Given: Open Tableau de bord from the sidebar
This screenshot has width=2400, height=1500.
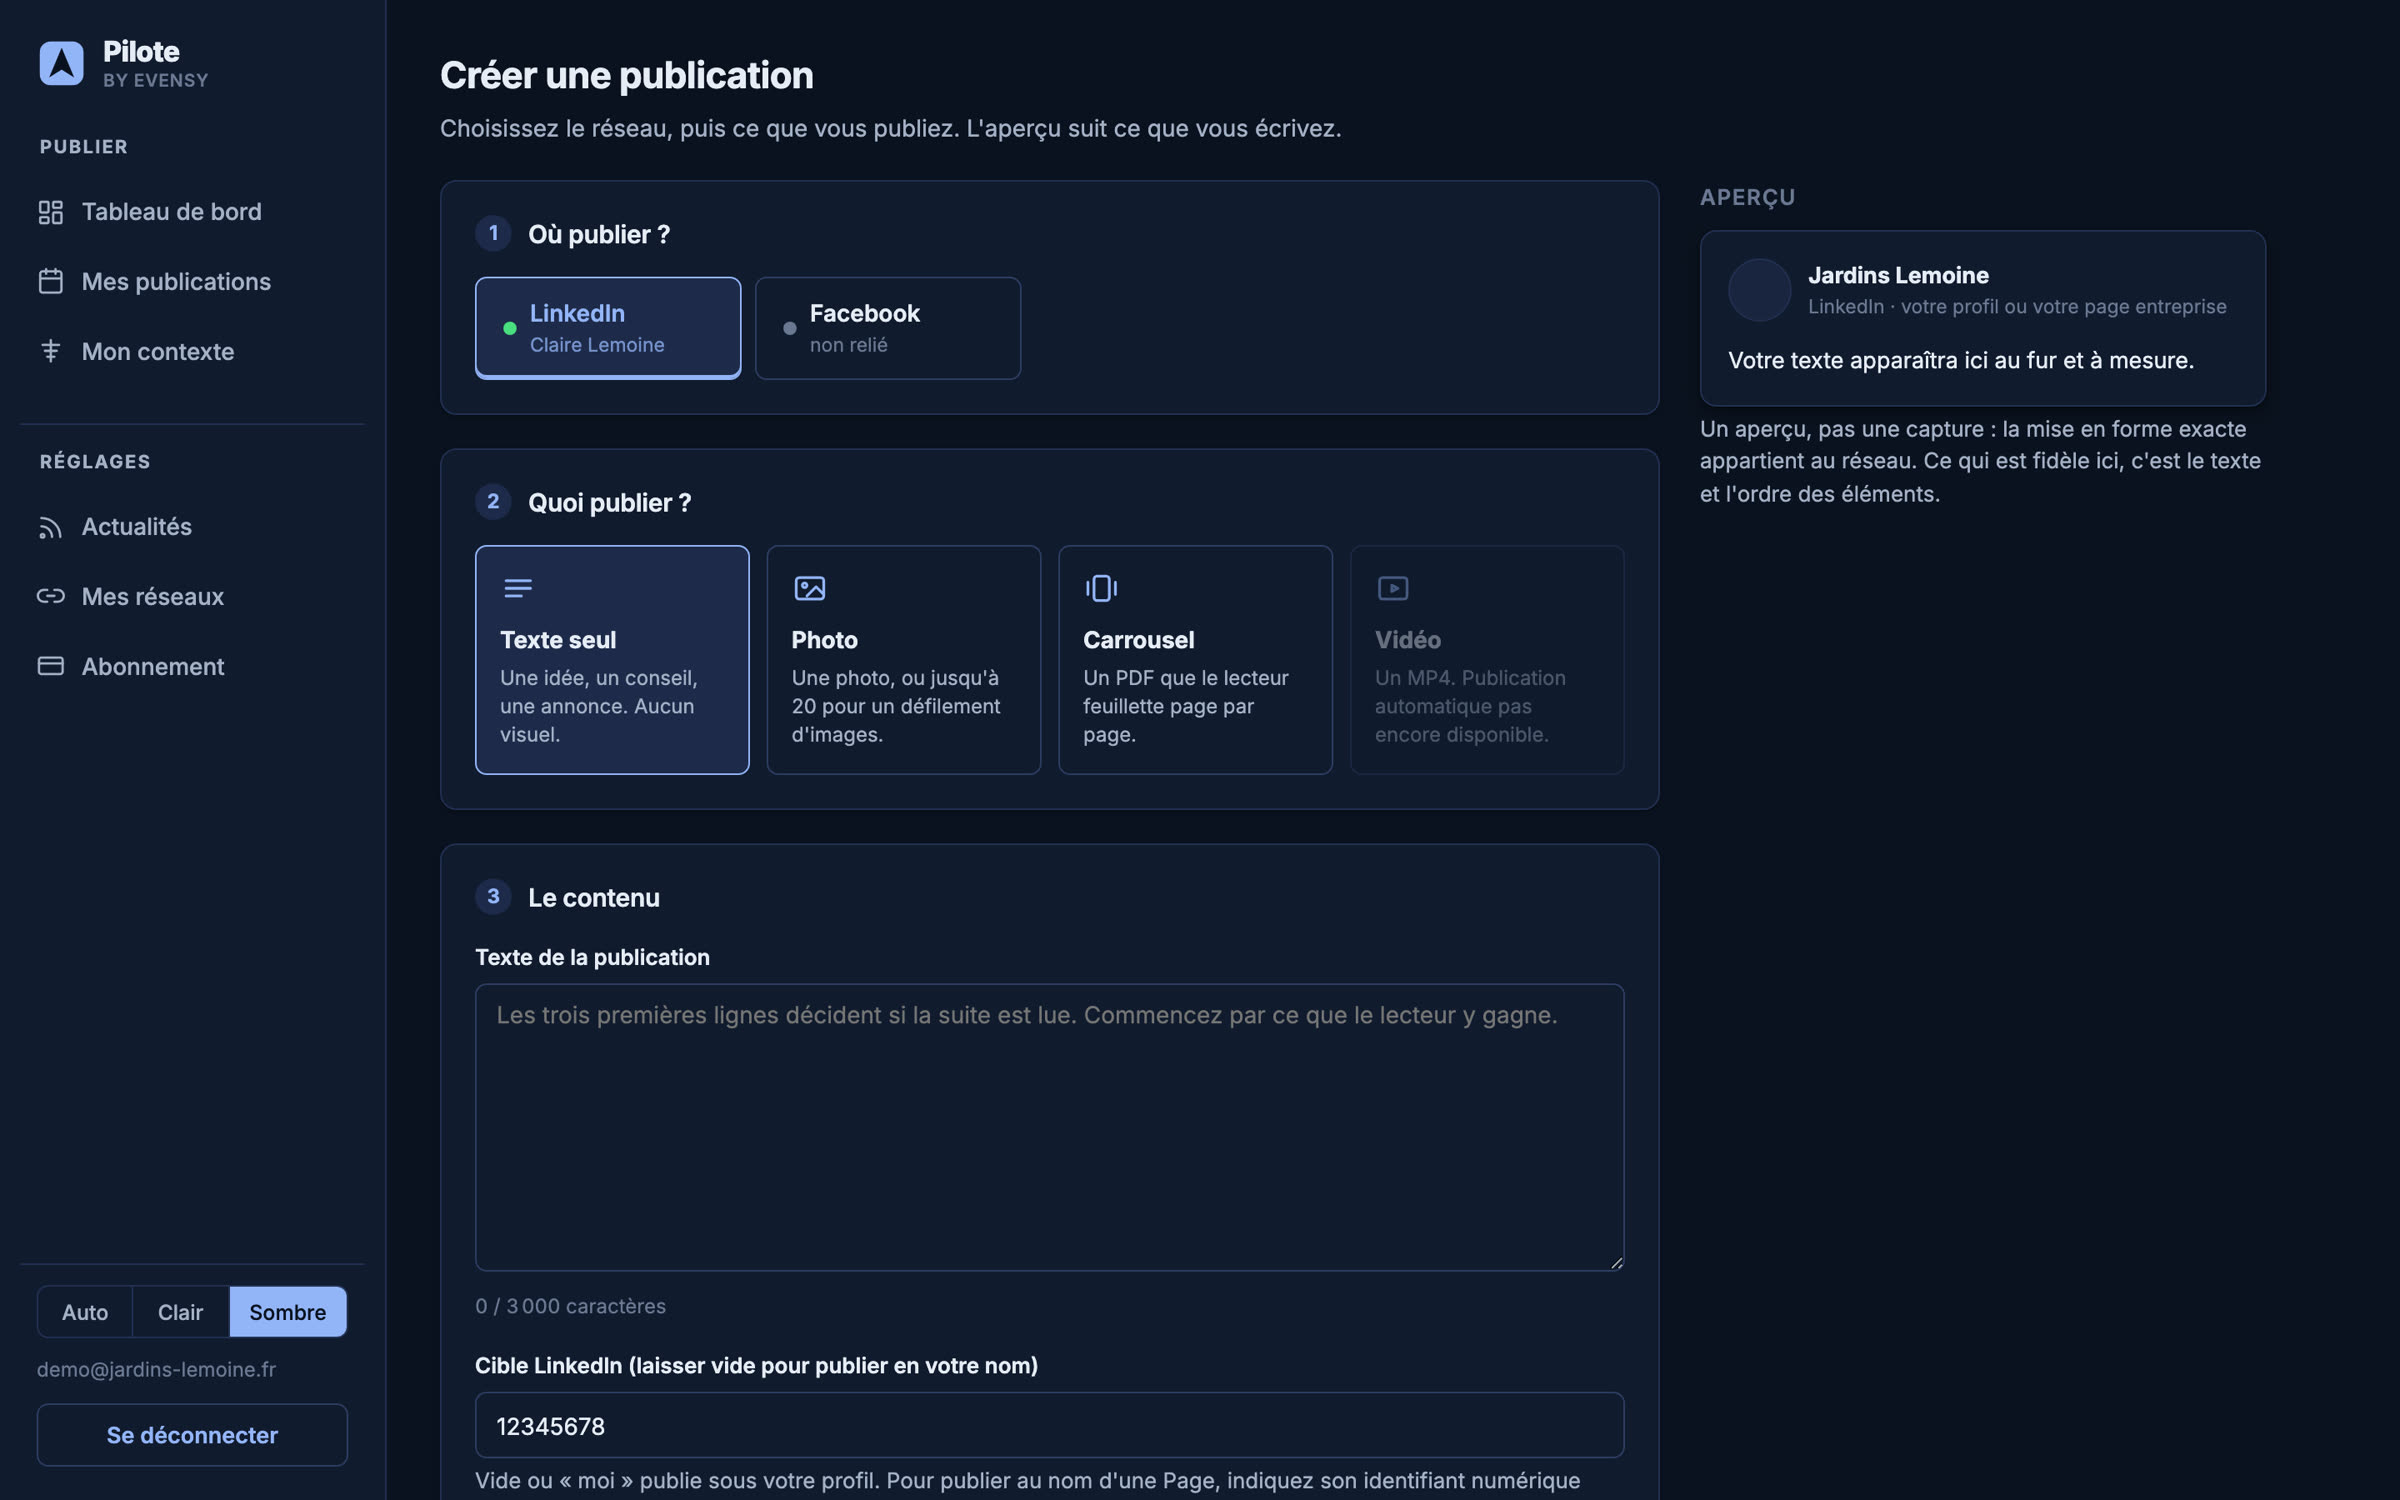Looking at the screenshot, I should 192,212.
